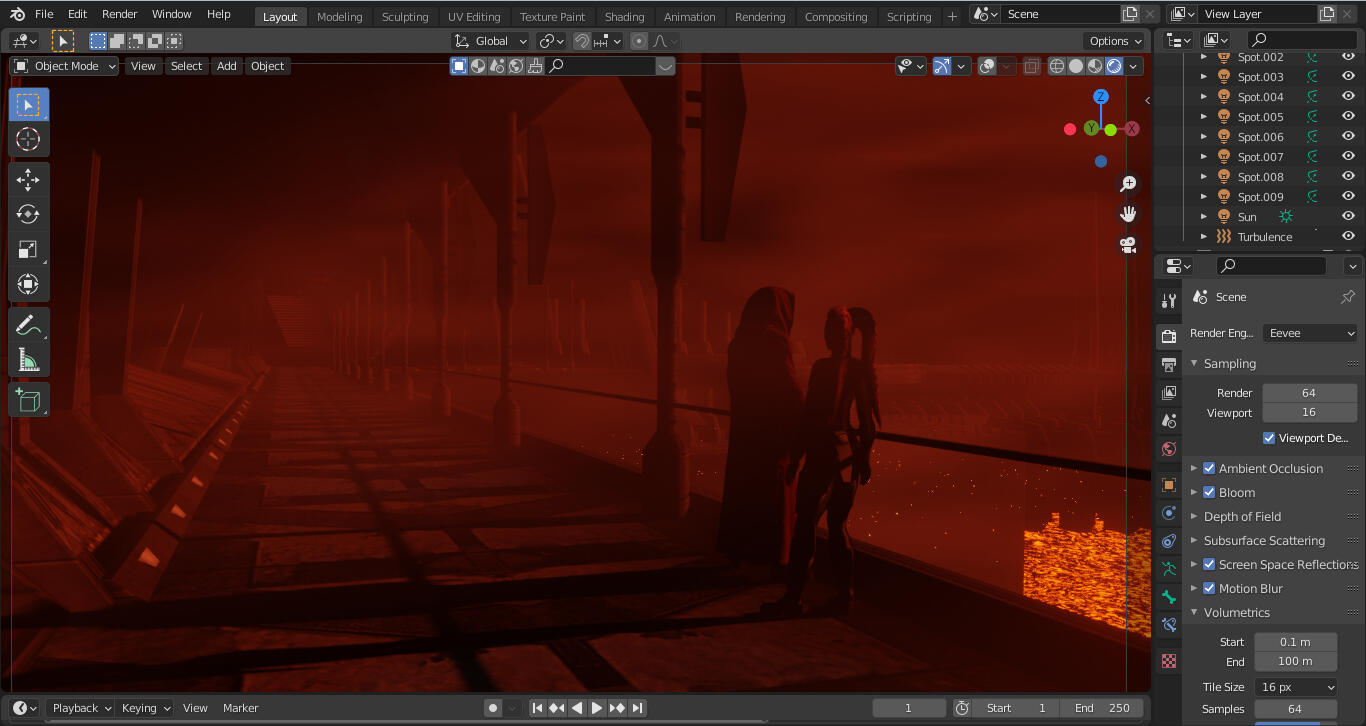This screenshot has height=726, width=1366.
Task: Enable the snapping magnet icon
Action: coord(580,40)
